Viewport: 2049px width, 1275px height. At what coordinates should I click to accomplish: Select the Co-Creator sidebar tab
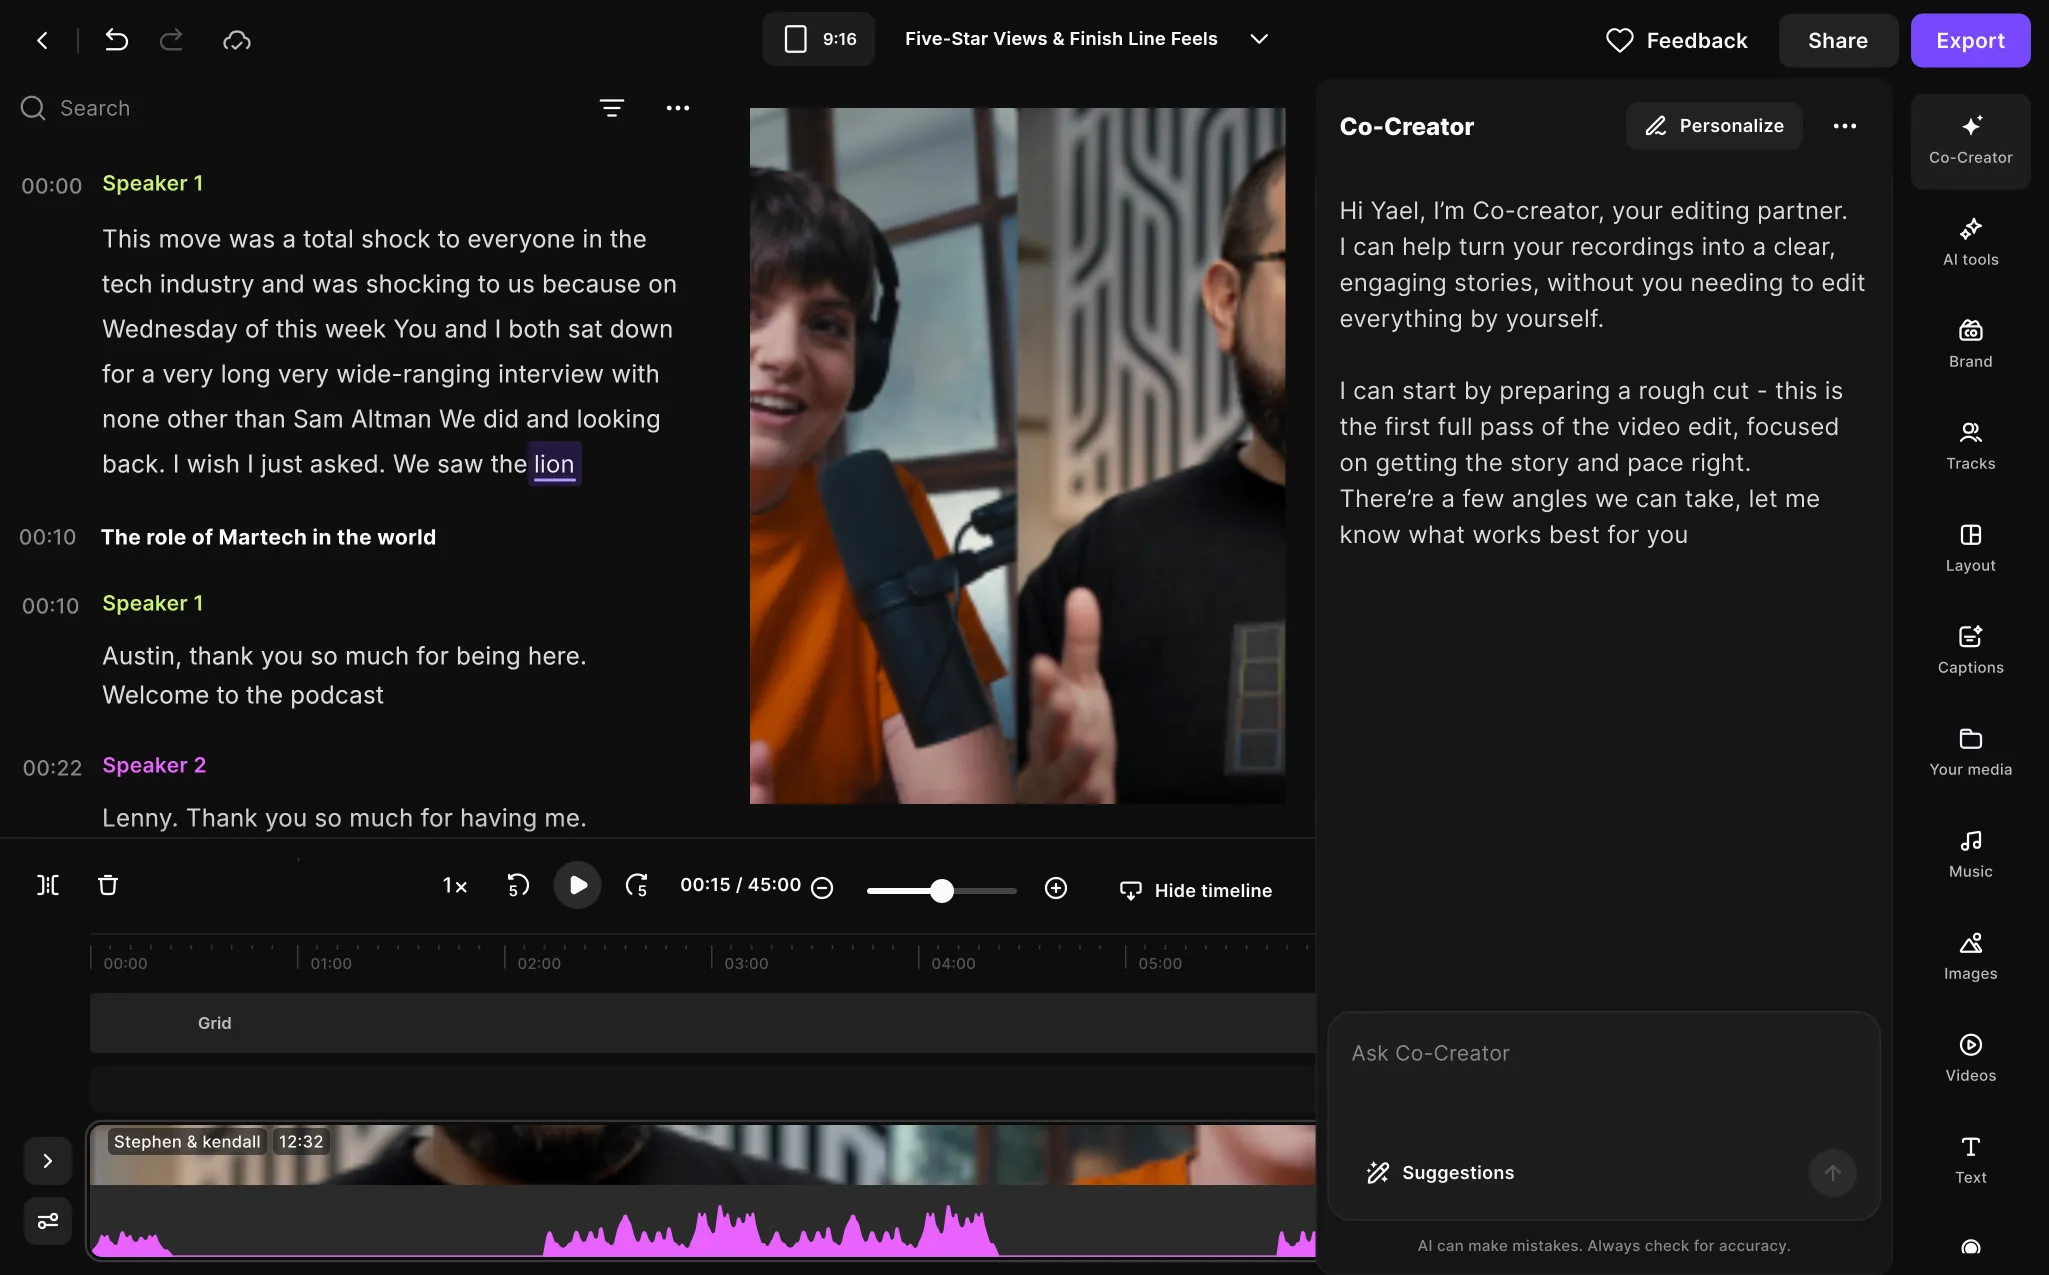(x=1970, y=141)
